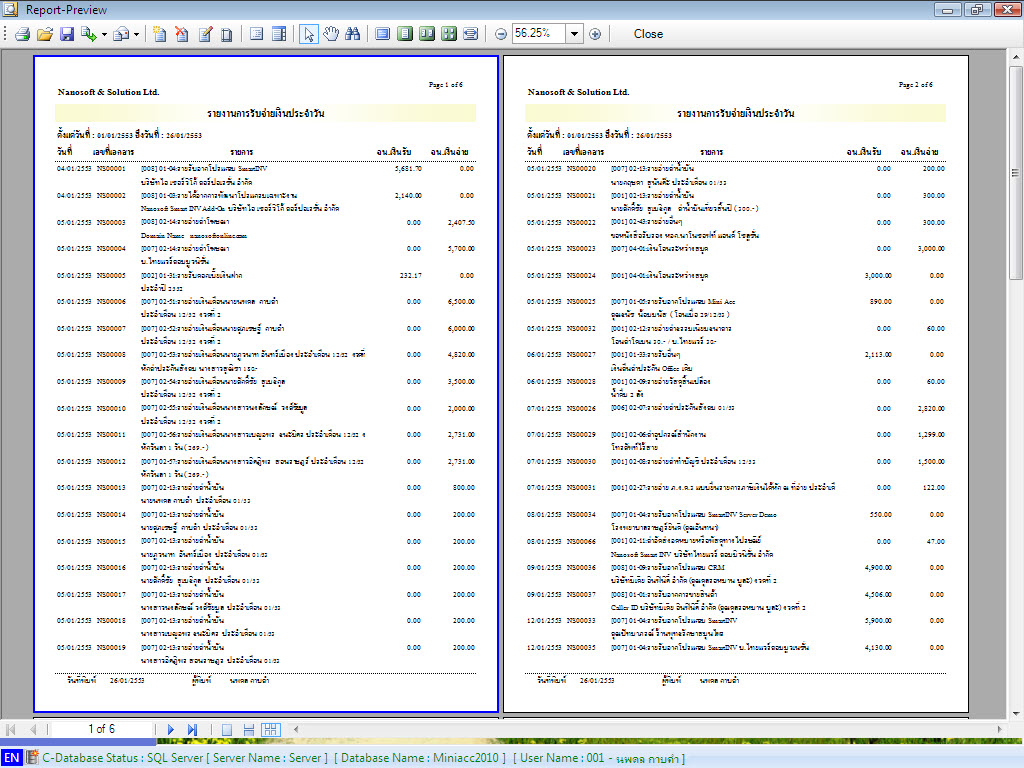Open the page setup icon

coord(227,34)
